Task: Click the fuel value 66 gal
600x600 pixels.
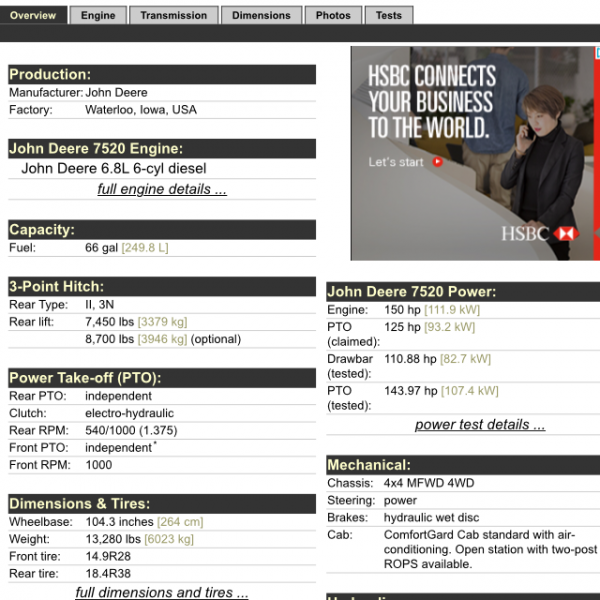Action: (101, 248)
